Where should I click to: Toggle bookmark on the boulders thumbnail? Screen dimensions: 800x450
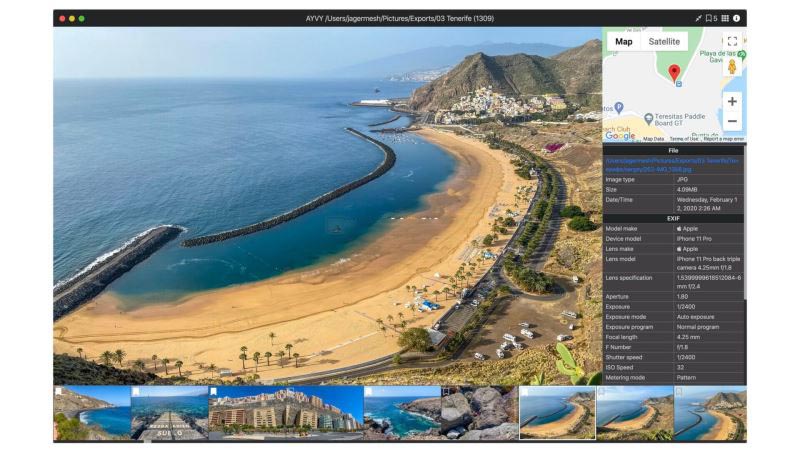(446, 391)
